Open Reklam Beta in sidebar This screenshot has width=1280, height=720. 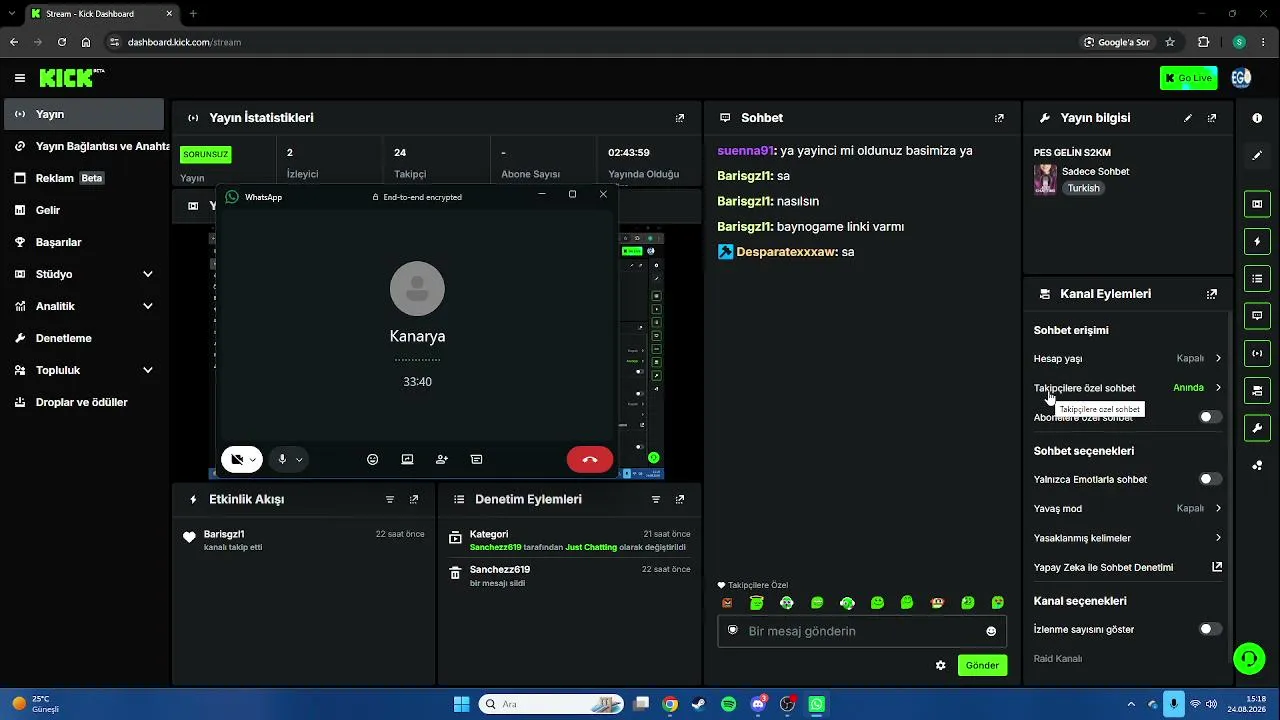point(84,178)
